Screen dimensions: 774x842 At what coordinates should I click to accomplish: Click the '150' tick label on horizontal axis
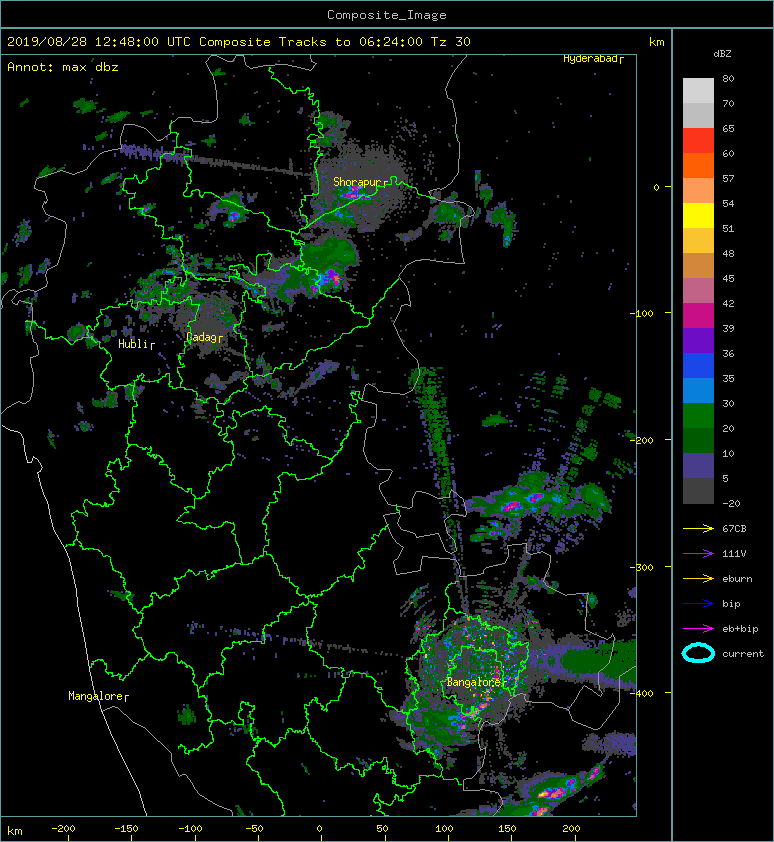pyautogui.click(x=507, y=829)
